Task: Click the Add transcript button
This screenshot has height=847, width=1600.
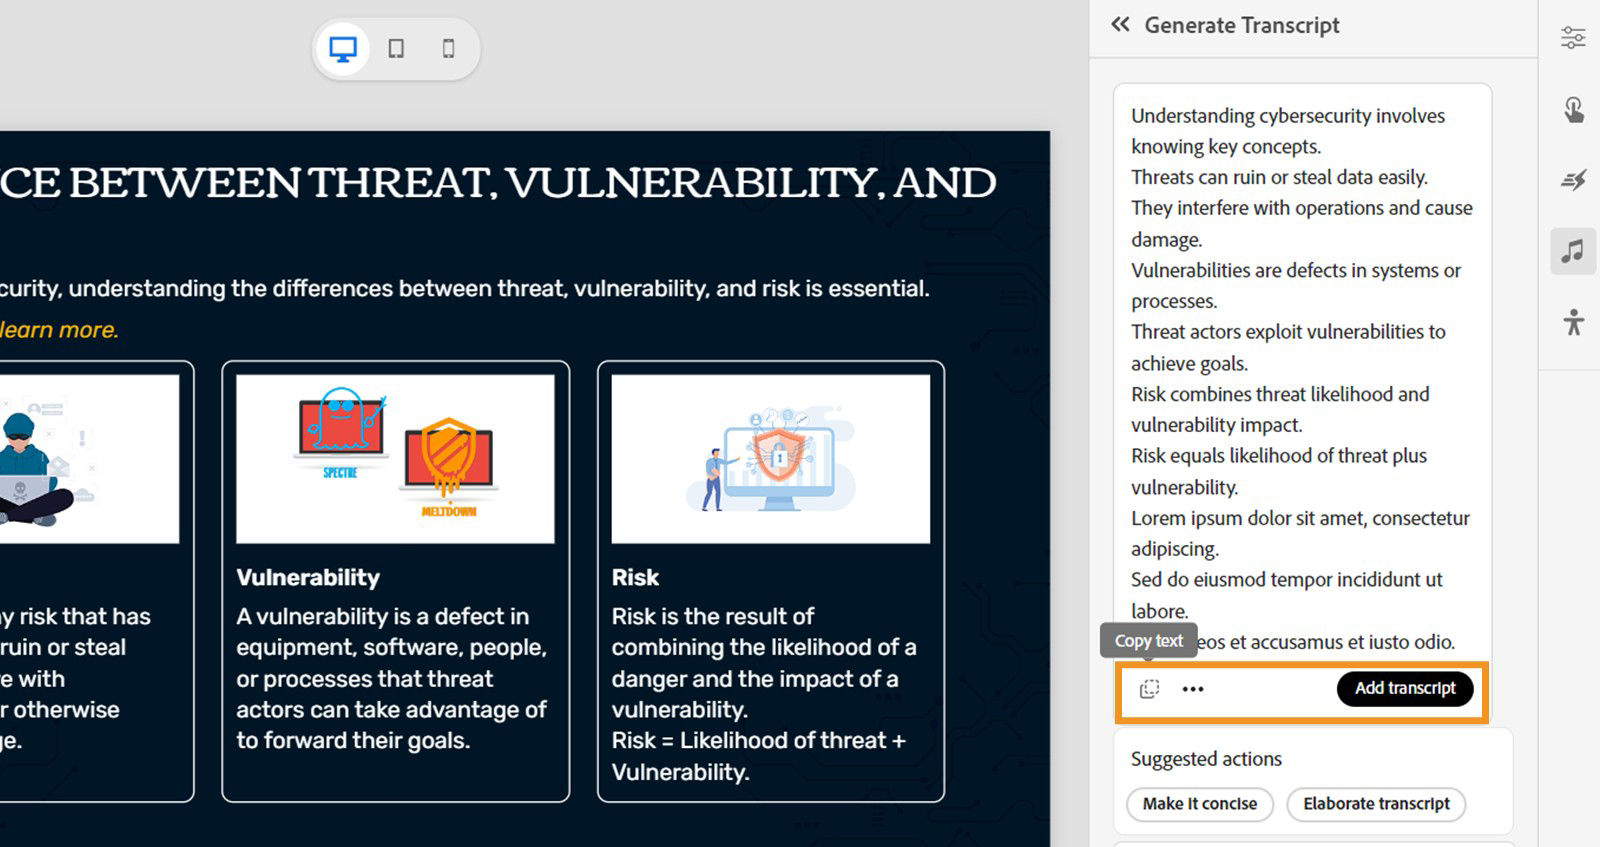Action: [1405, 688]
